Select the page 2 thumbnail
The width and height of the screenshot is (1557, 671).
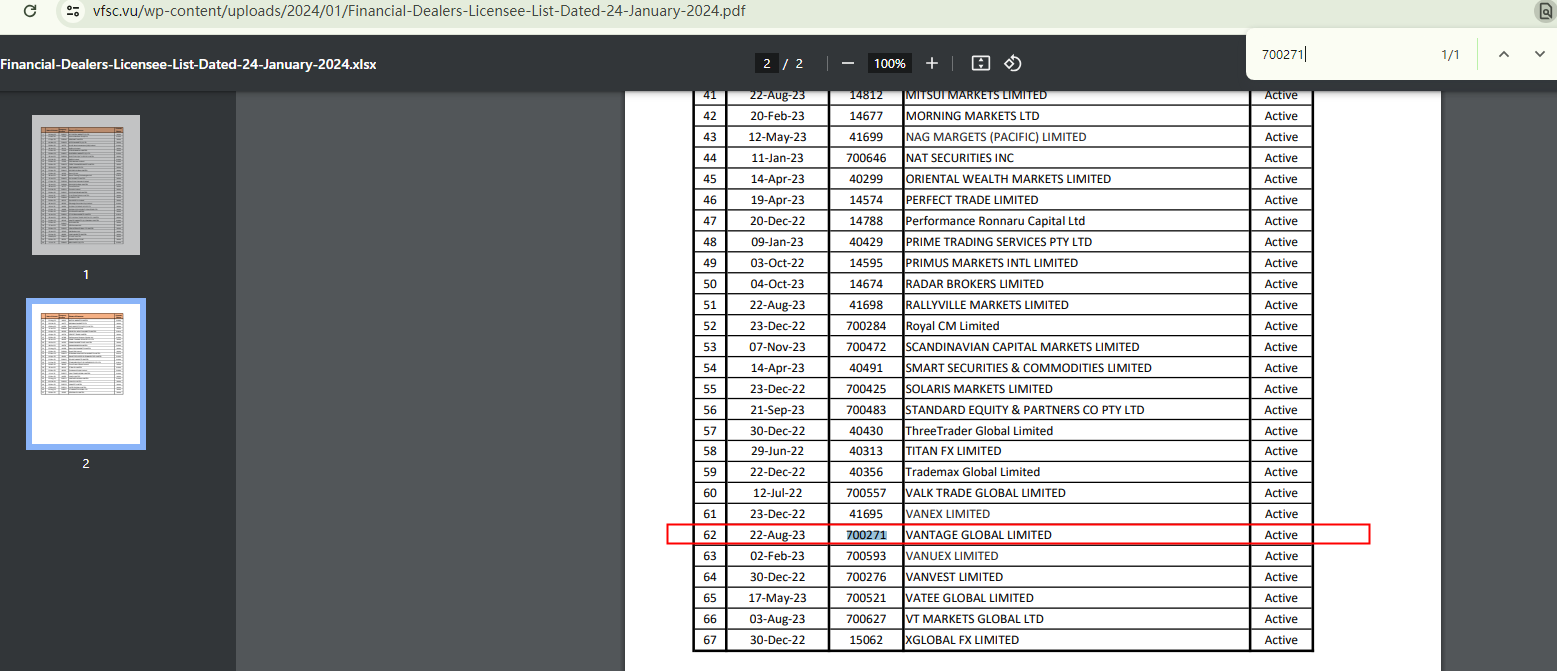point(86,373)
